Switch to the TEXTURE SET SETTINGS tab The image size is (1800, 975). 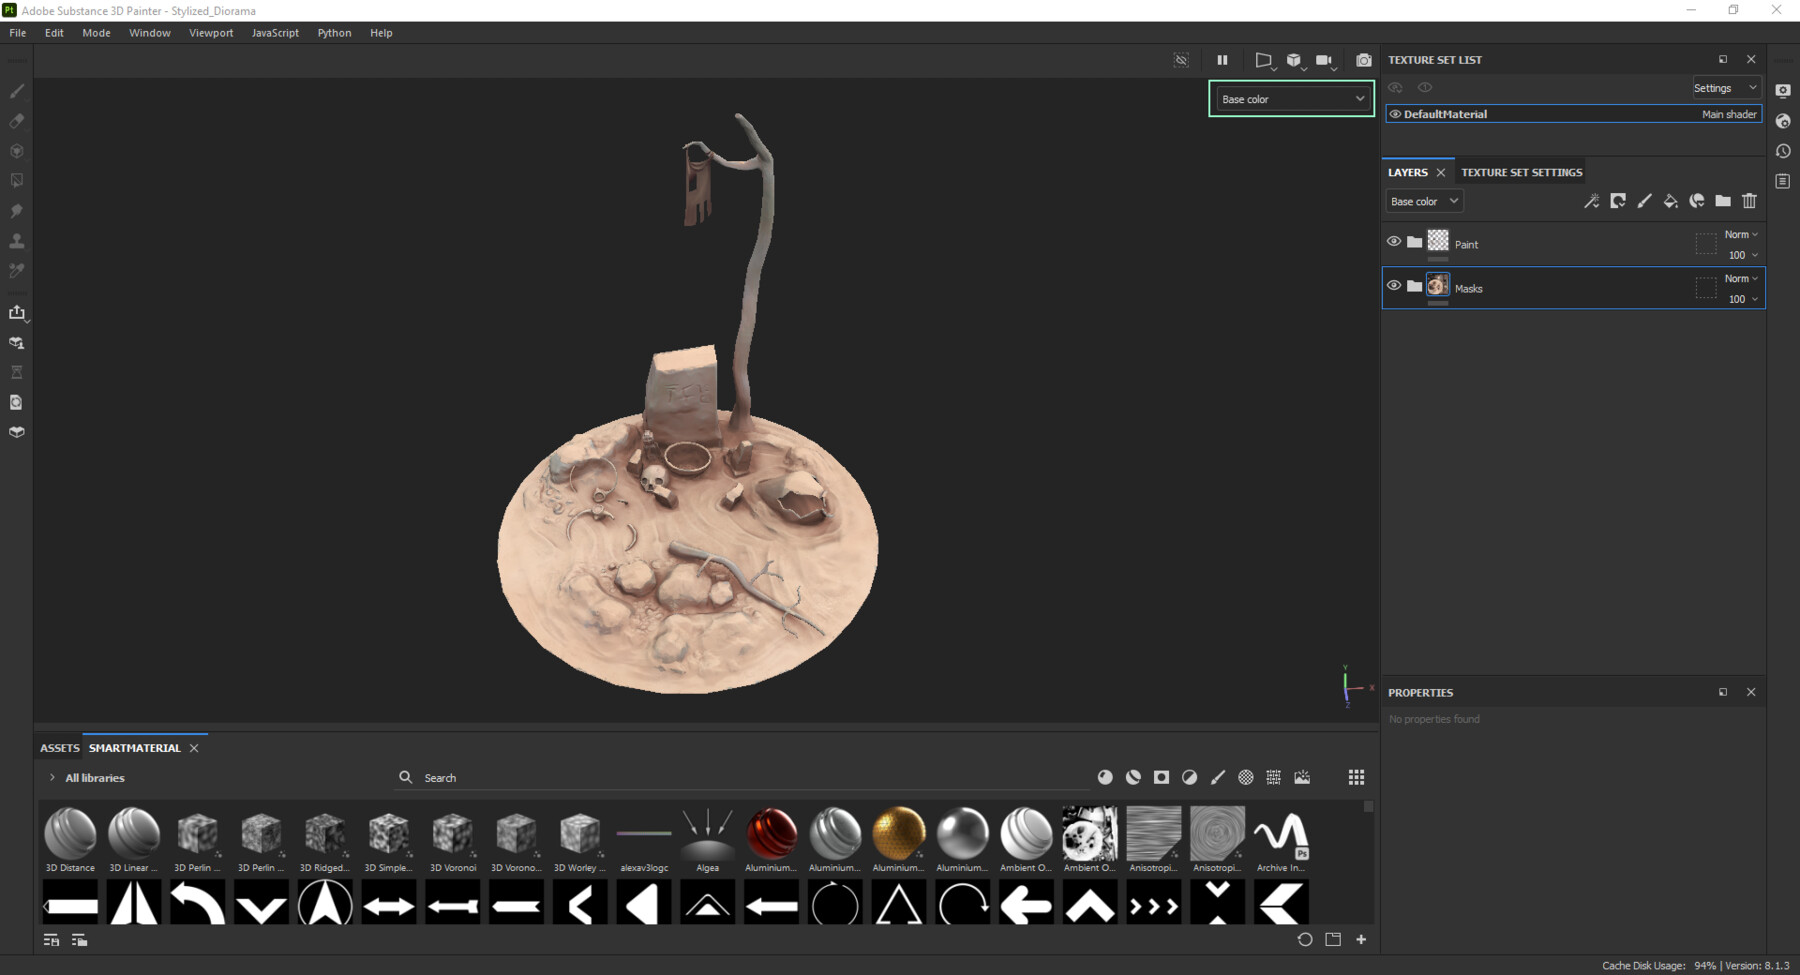pos(1521,172)
